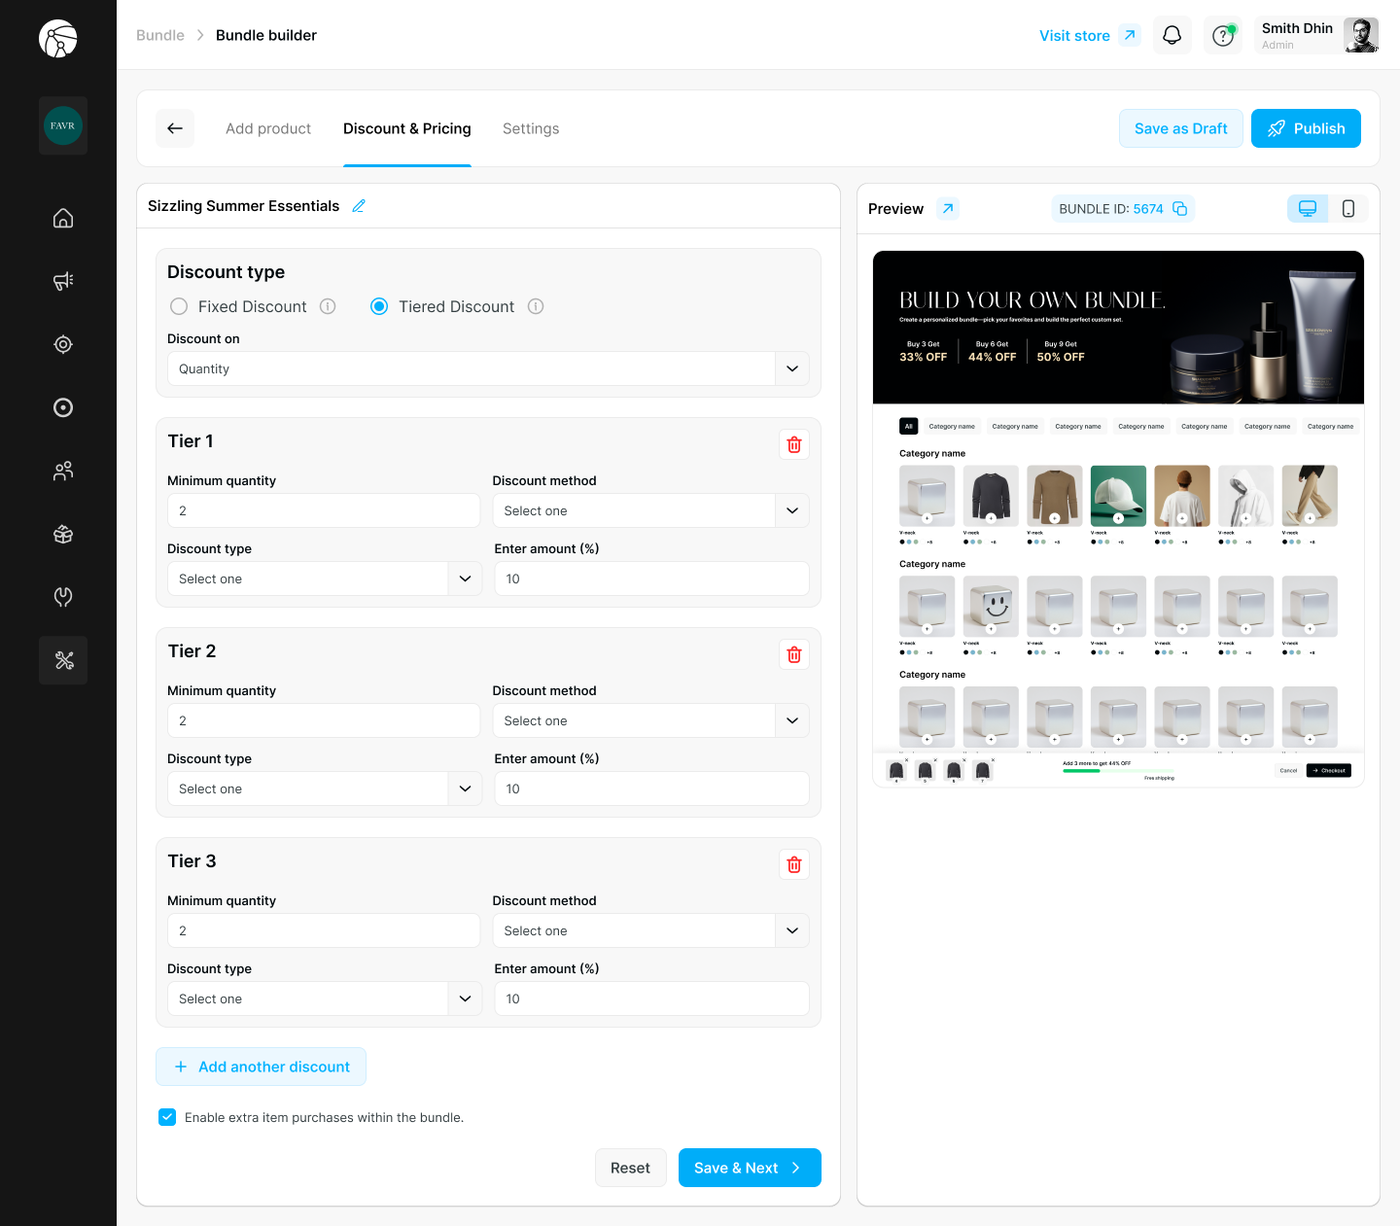Focus Tier 2 Enter amount field
1400x1226 pixels.
[x=652, y=788]
